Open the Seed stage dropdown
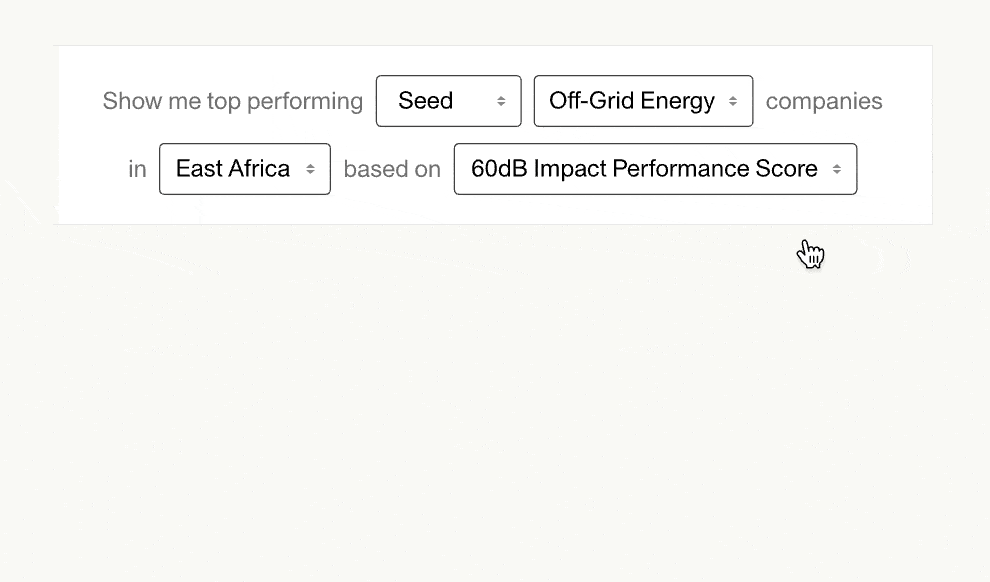Screen dimensions: 990x582 (x=448, y=101)
